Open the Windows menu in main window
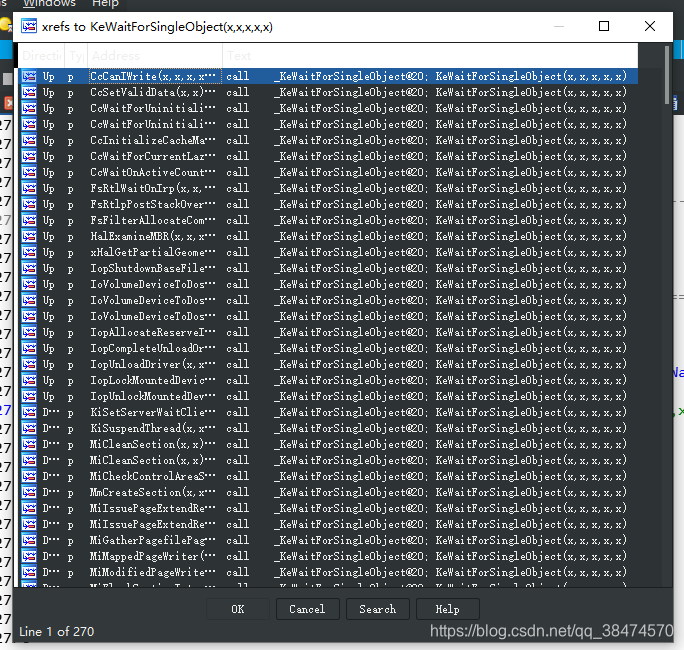The width and height of the screenshot is (684, 650). 49,4
